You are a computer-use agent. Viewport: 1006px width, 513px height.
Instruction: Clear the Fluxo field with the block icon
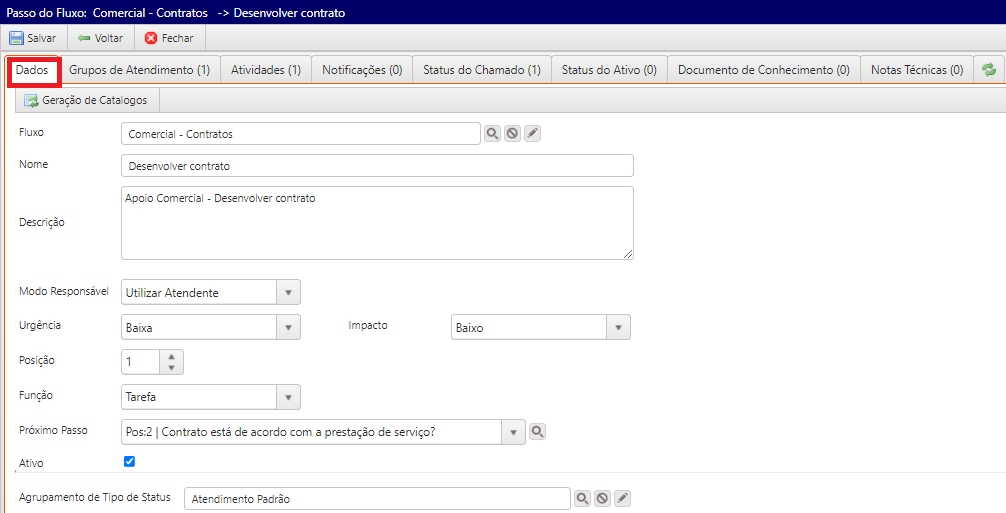(x=513, y=134)
